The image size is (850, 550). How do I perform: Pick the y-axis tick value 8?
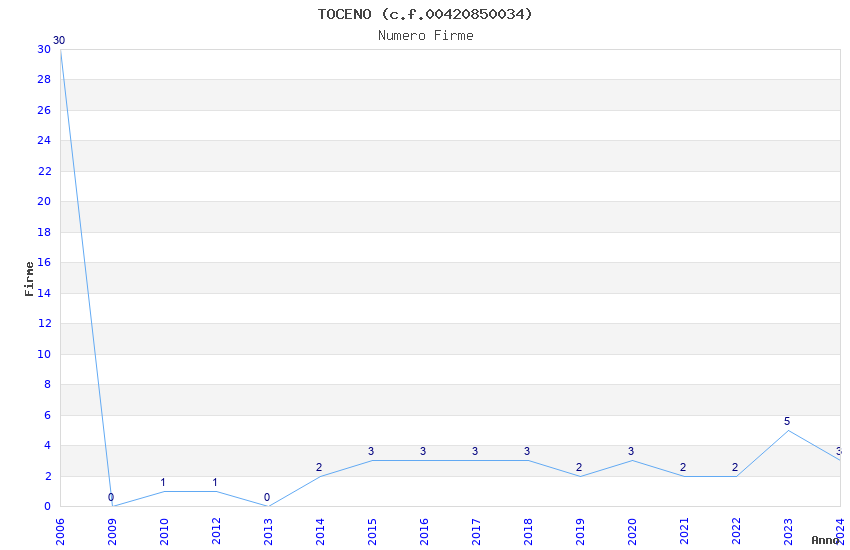click(48, 384)
